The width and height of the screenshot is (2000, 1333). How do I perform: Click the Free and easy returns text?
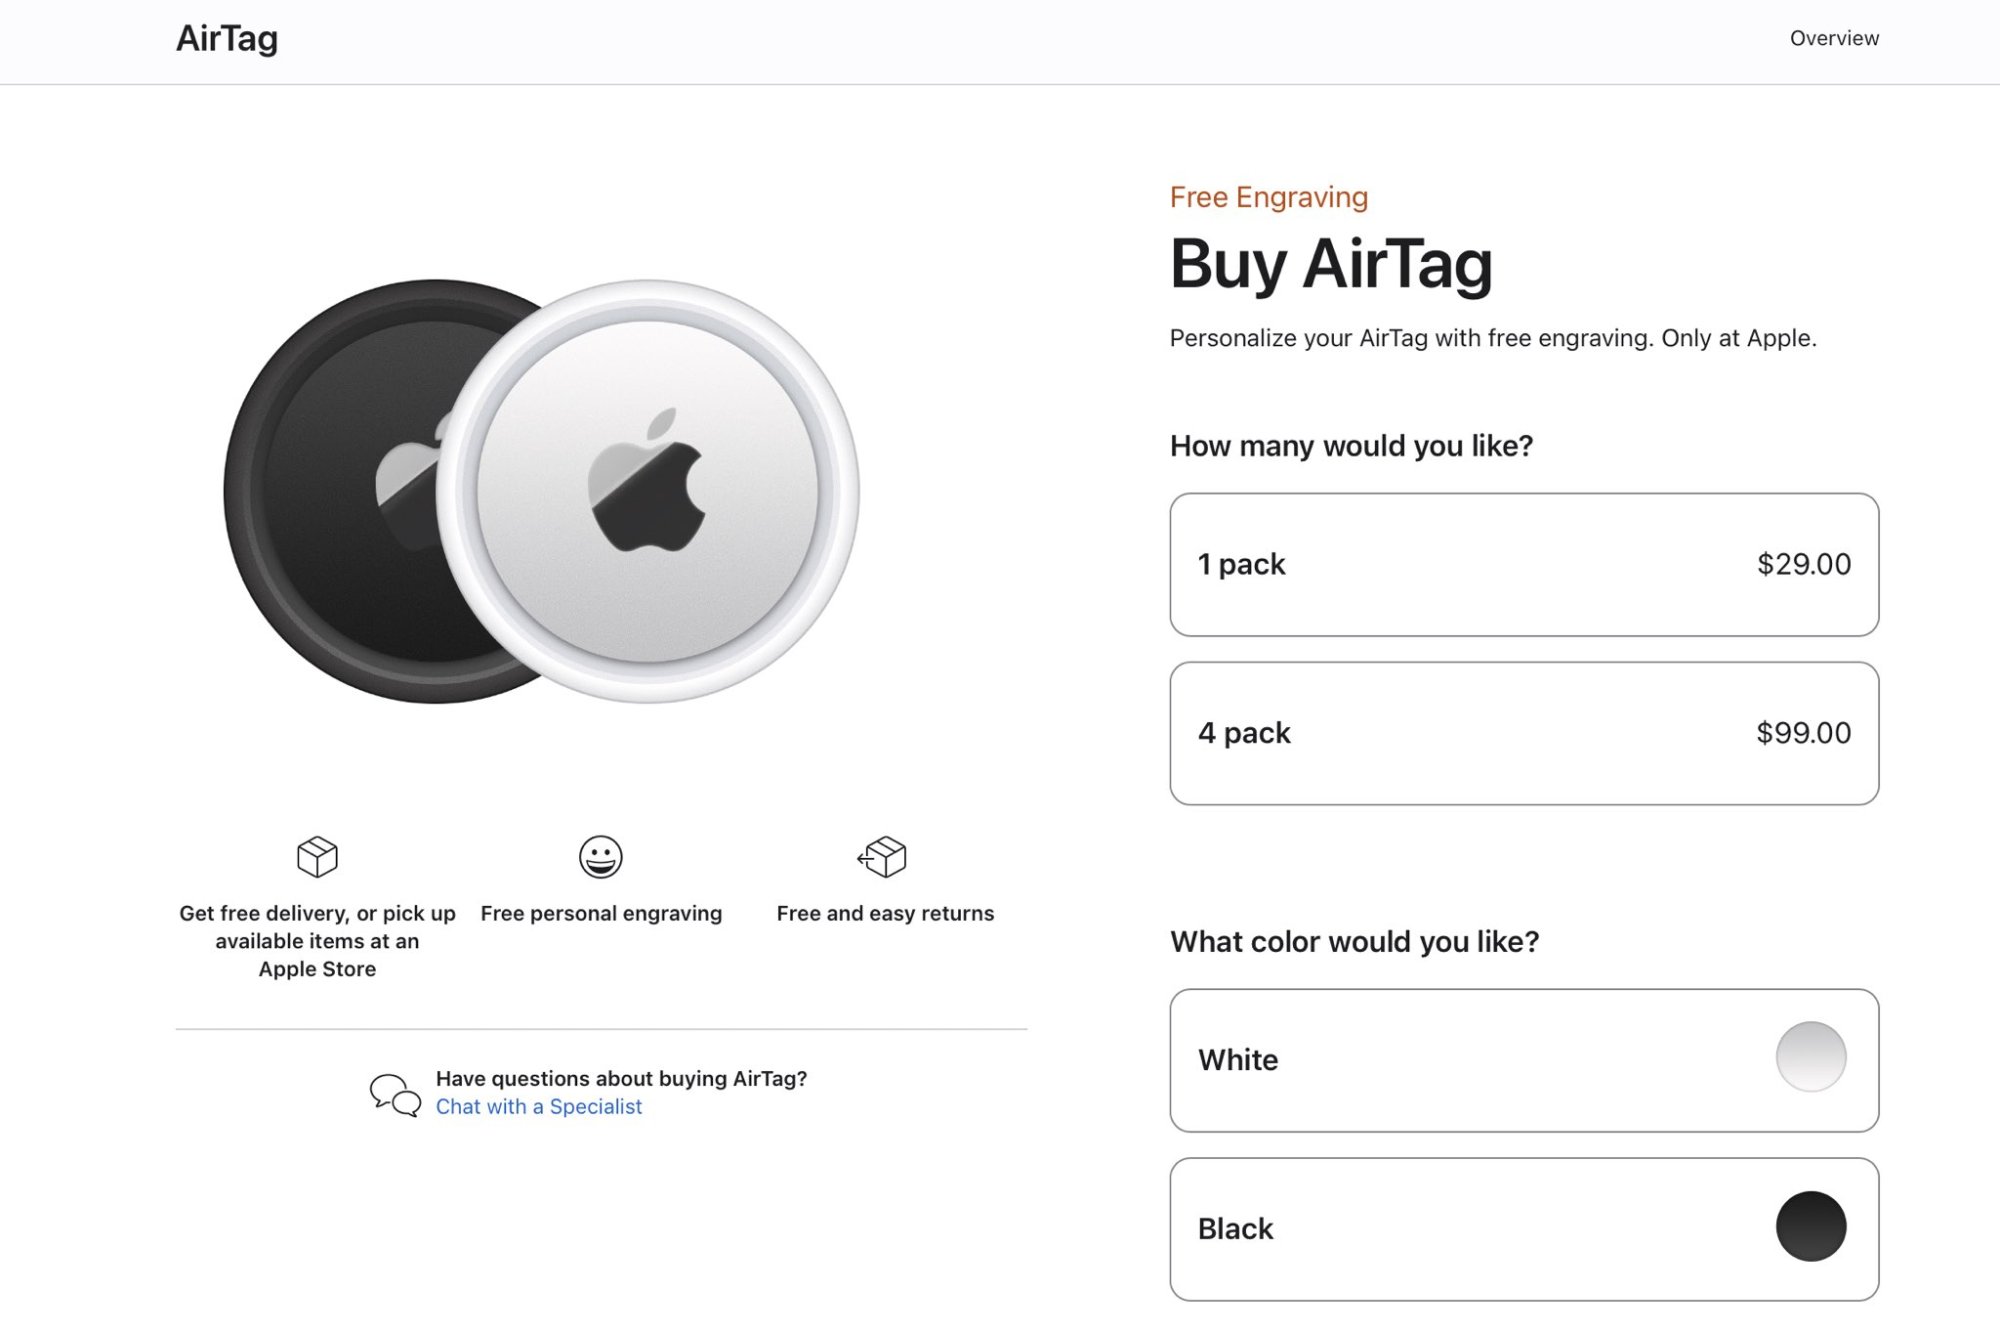click(x=885, y=913)
